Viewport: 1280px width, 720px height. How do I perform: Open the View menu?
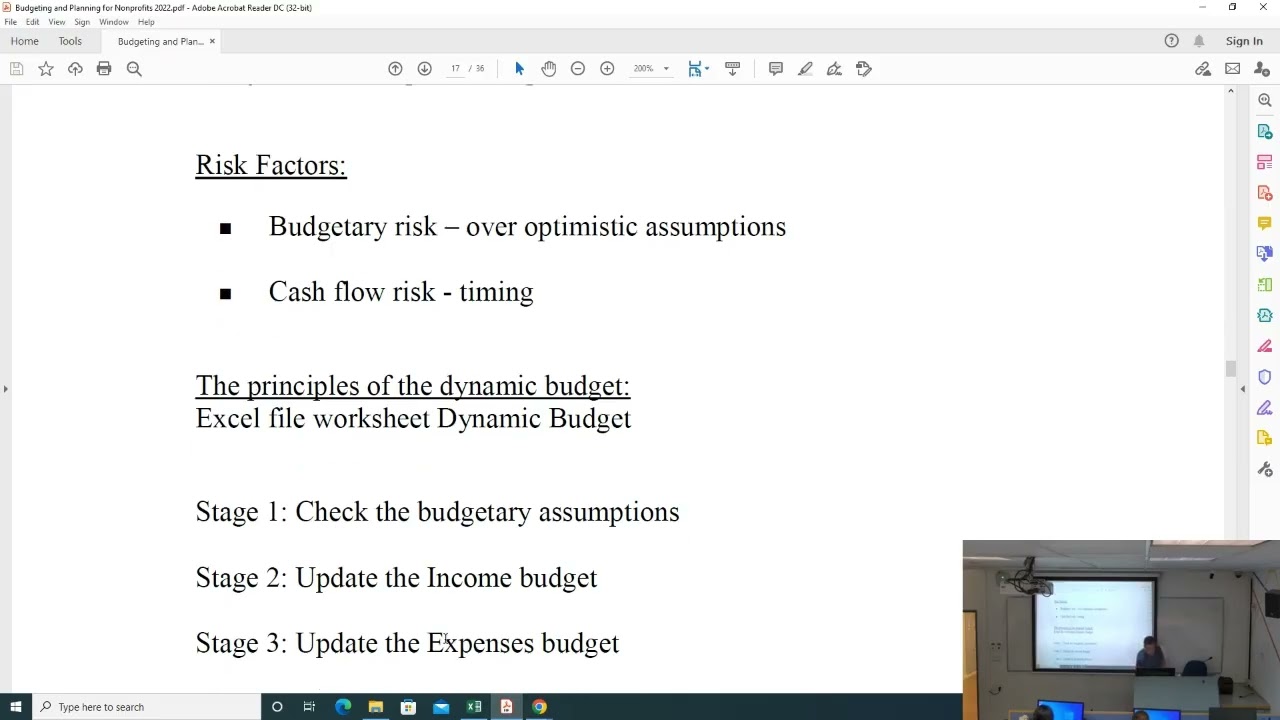coord(57,22)
